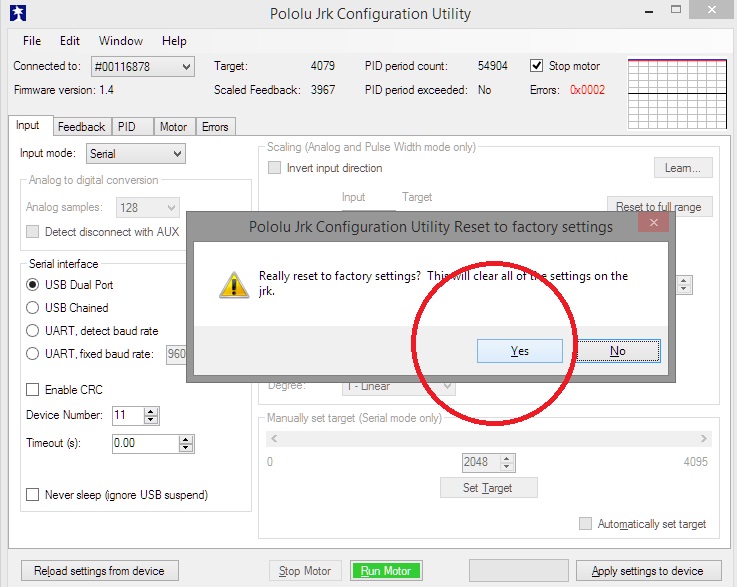Decrease the Device Number value
Image resolution: width=737 pixels, height=587 pixels.
[x=151, y=420]
